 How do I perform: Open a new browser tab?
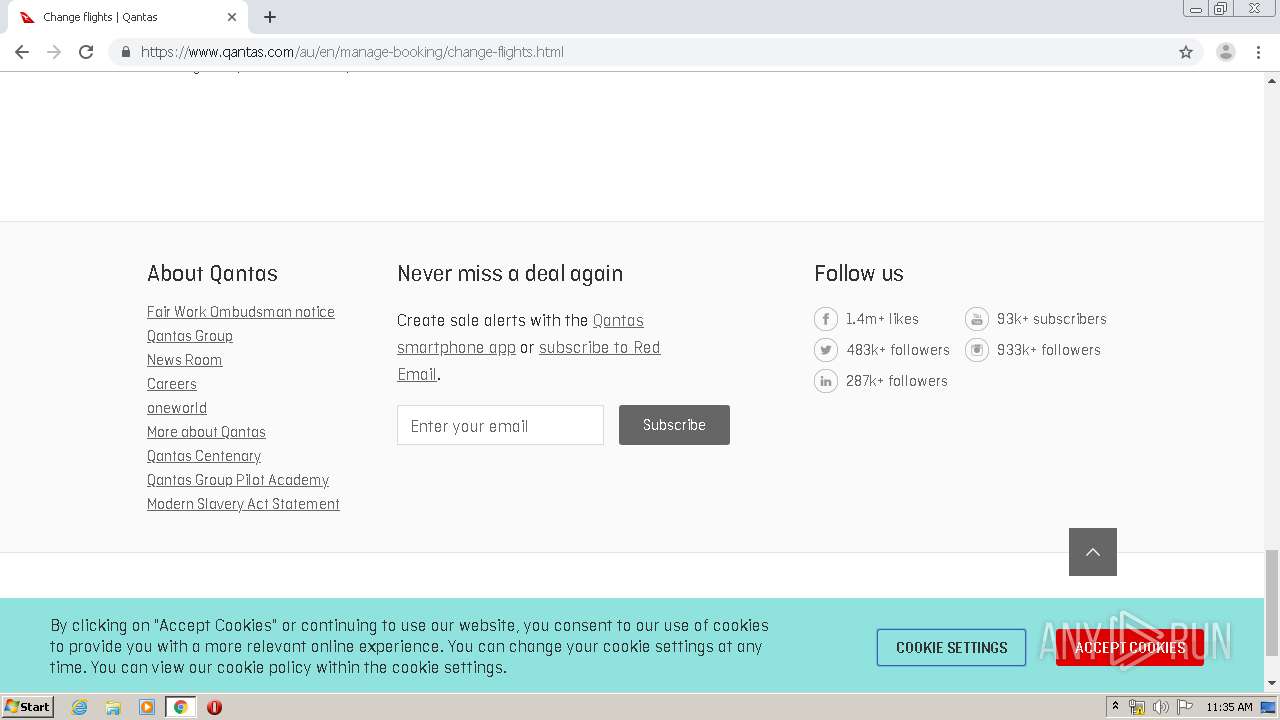[270, 17]
